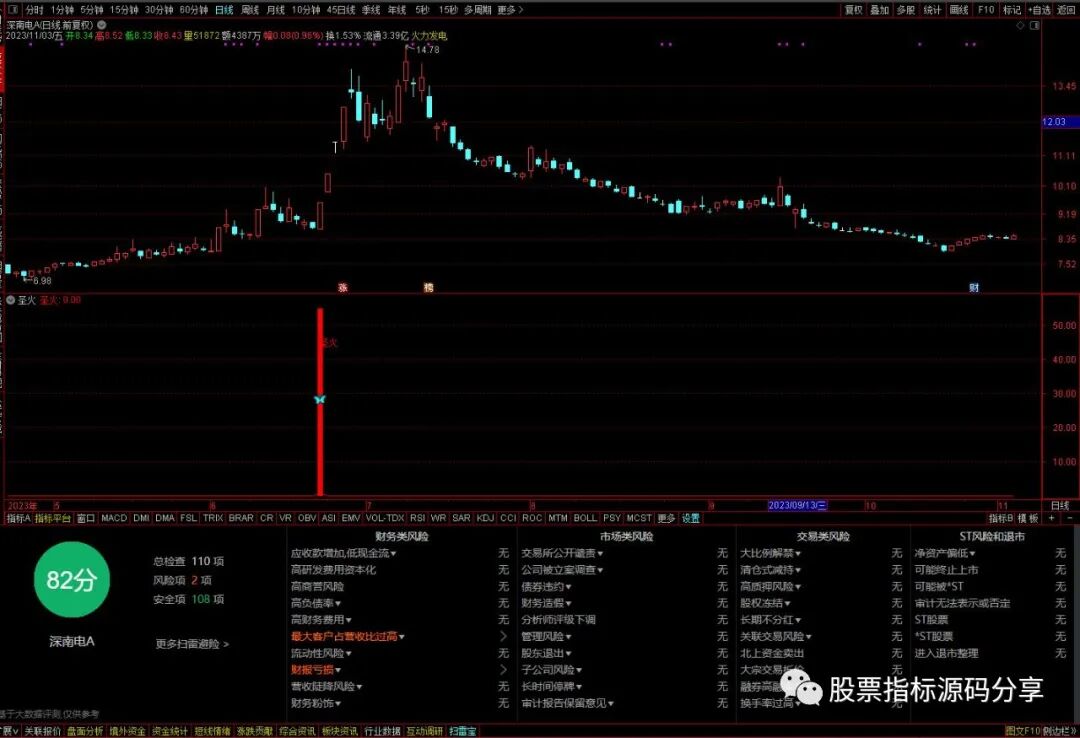Click the panel toggle icon left of 分时
This screenshot has width=1080, height=738.
coord(12,10)
